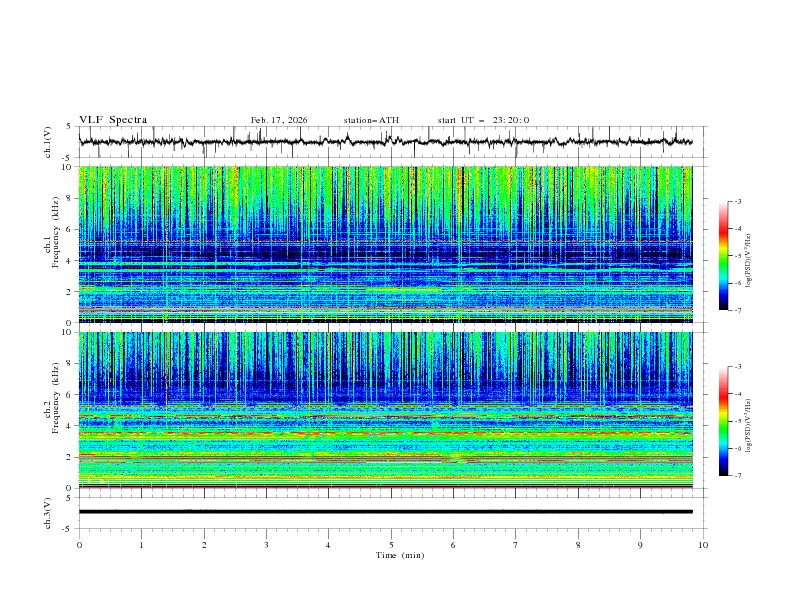Click the ch.2 spectrogram color bar

tap(724, 421)
